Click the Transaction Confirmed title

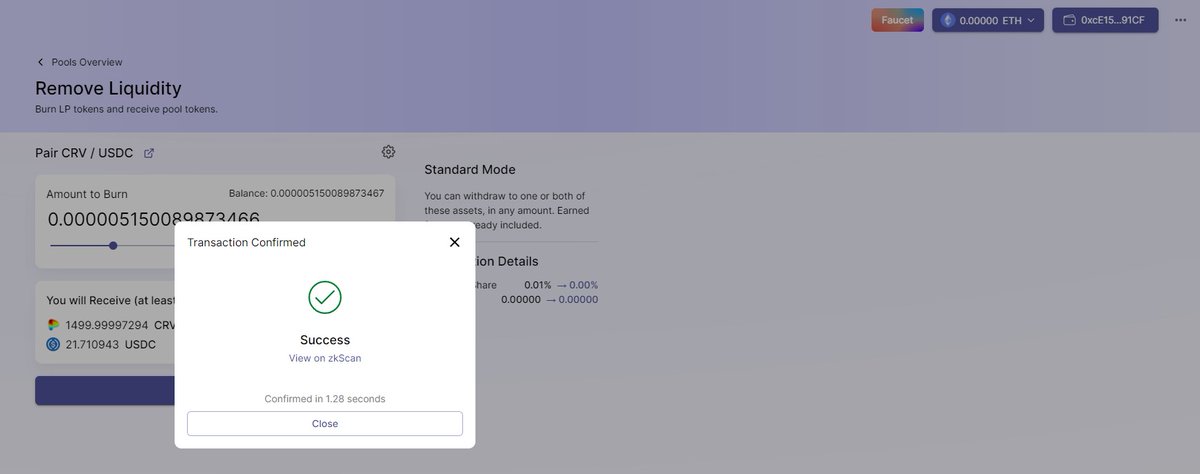pos(246,242)
